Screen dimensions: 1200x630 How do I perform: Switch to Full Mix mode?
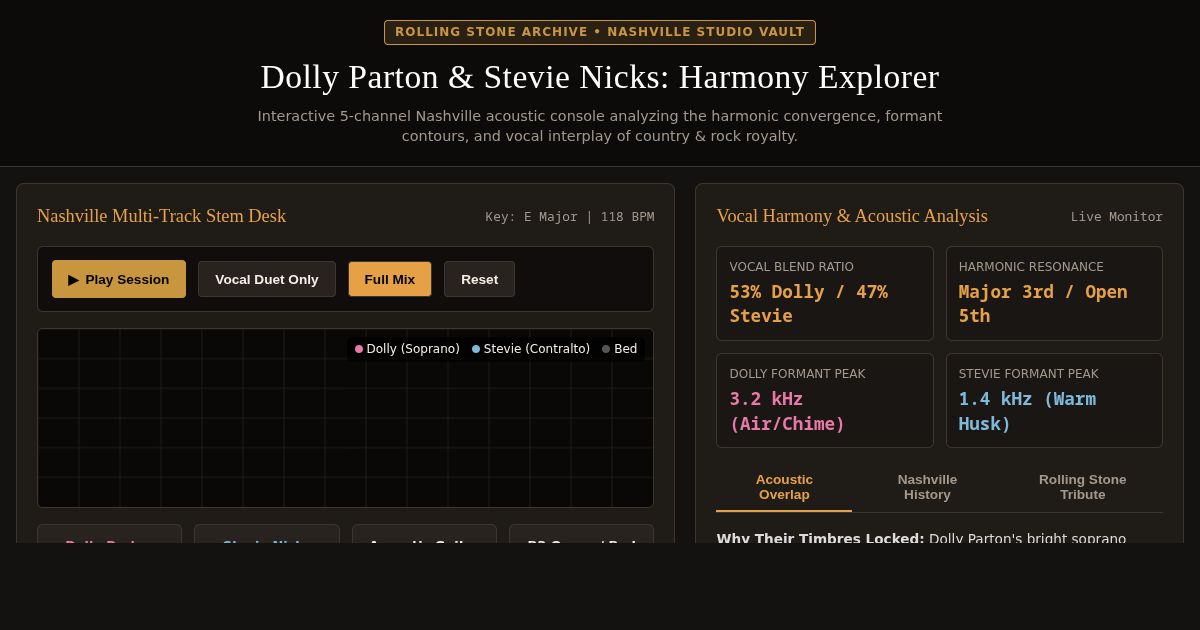click(390, 279)
